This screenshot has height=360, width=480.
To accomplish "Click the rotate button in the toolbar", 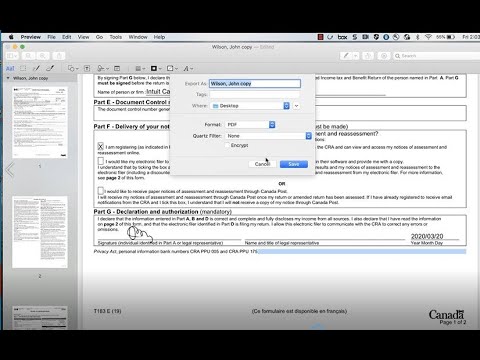I will (368, 56).
